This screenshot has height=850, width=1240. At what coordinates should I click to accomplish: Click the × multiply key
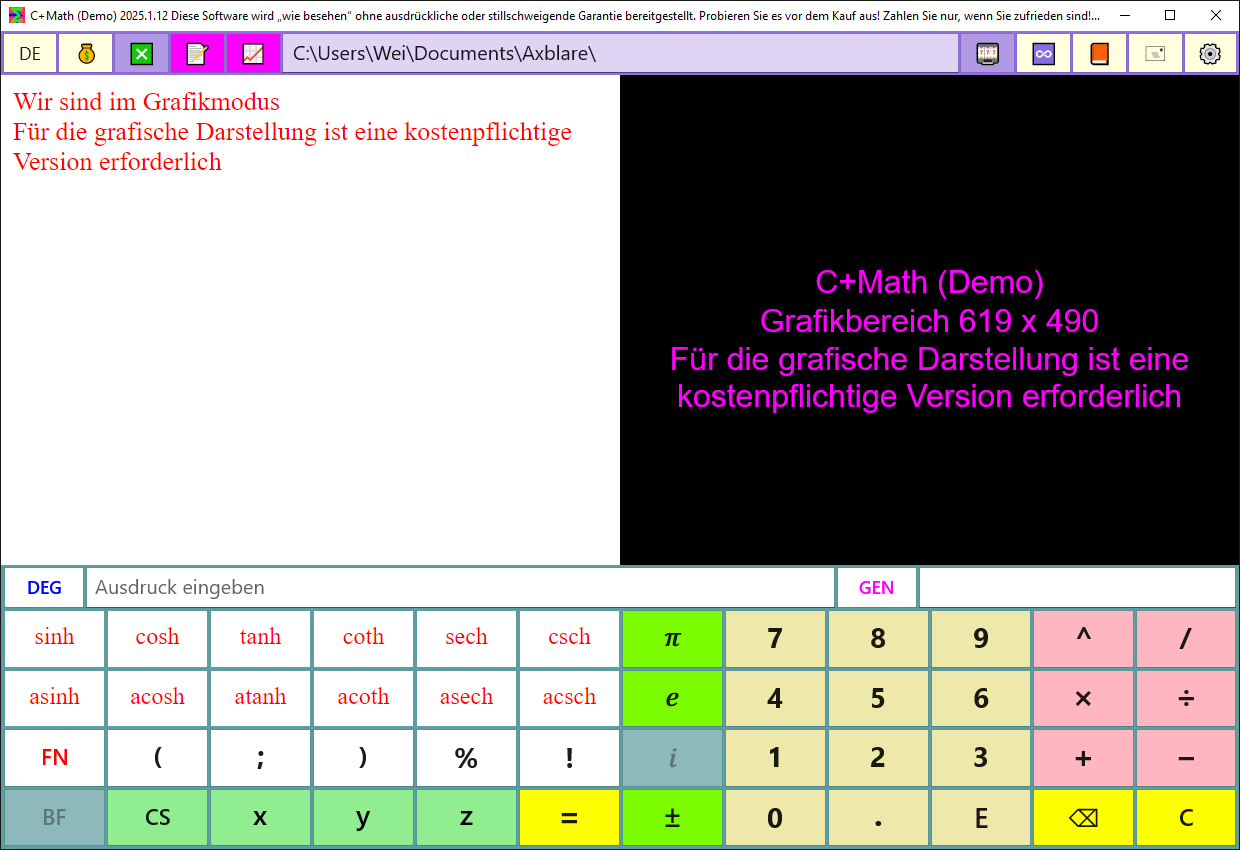pyautogui.click(x=1083, y=698)
